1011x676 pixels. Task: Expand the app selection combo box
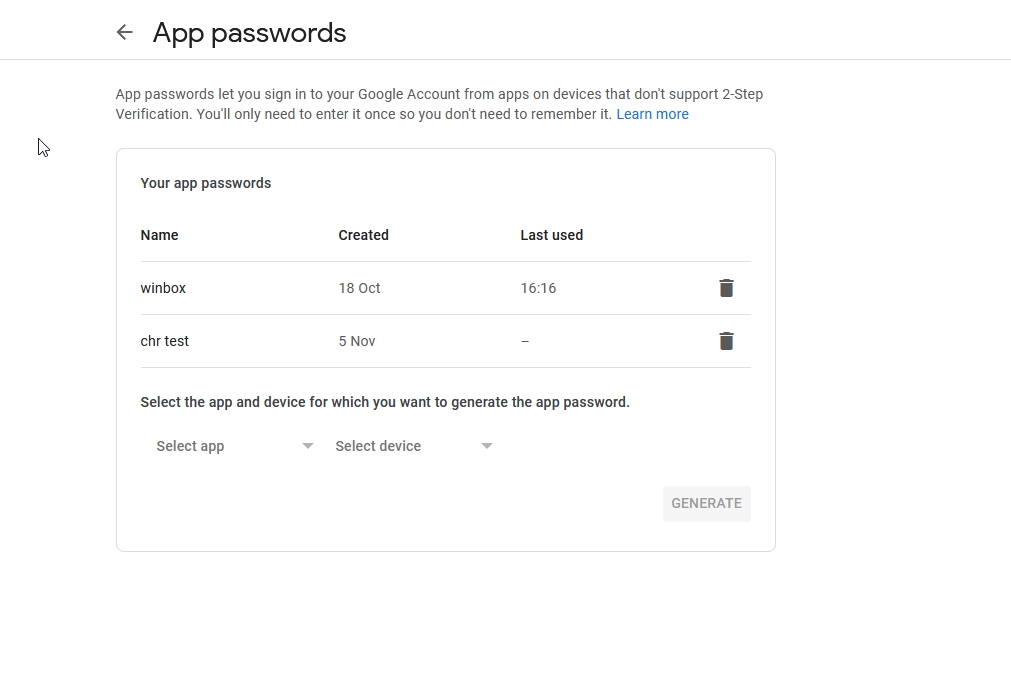pos(230,446)
